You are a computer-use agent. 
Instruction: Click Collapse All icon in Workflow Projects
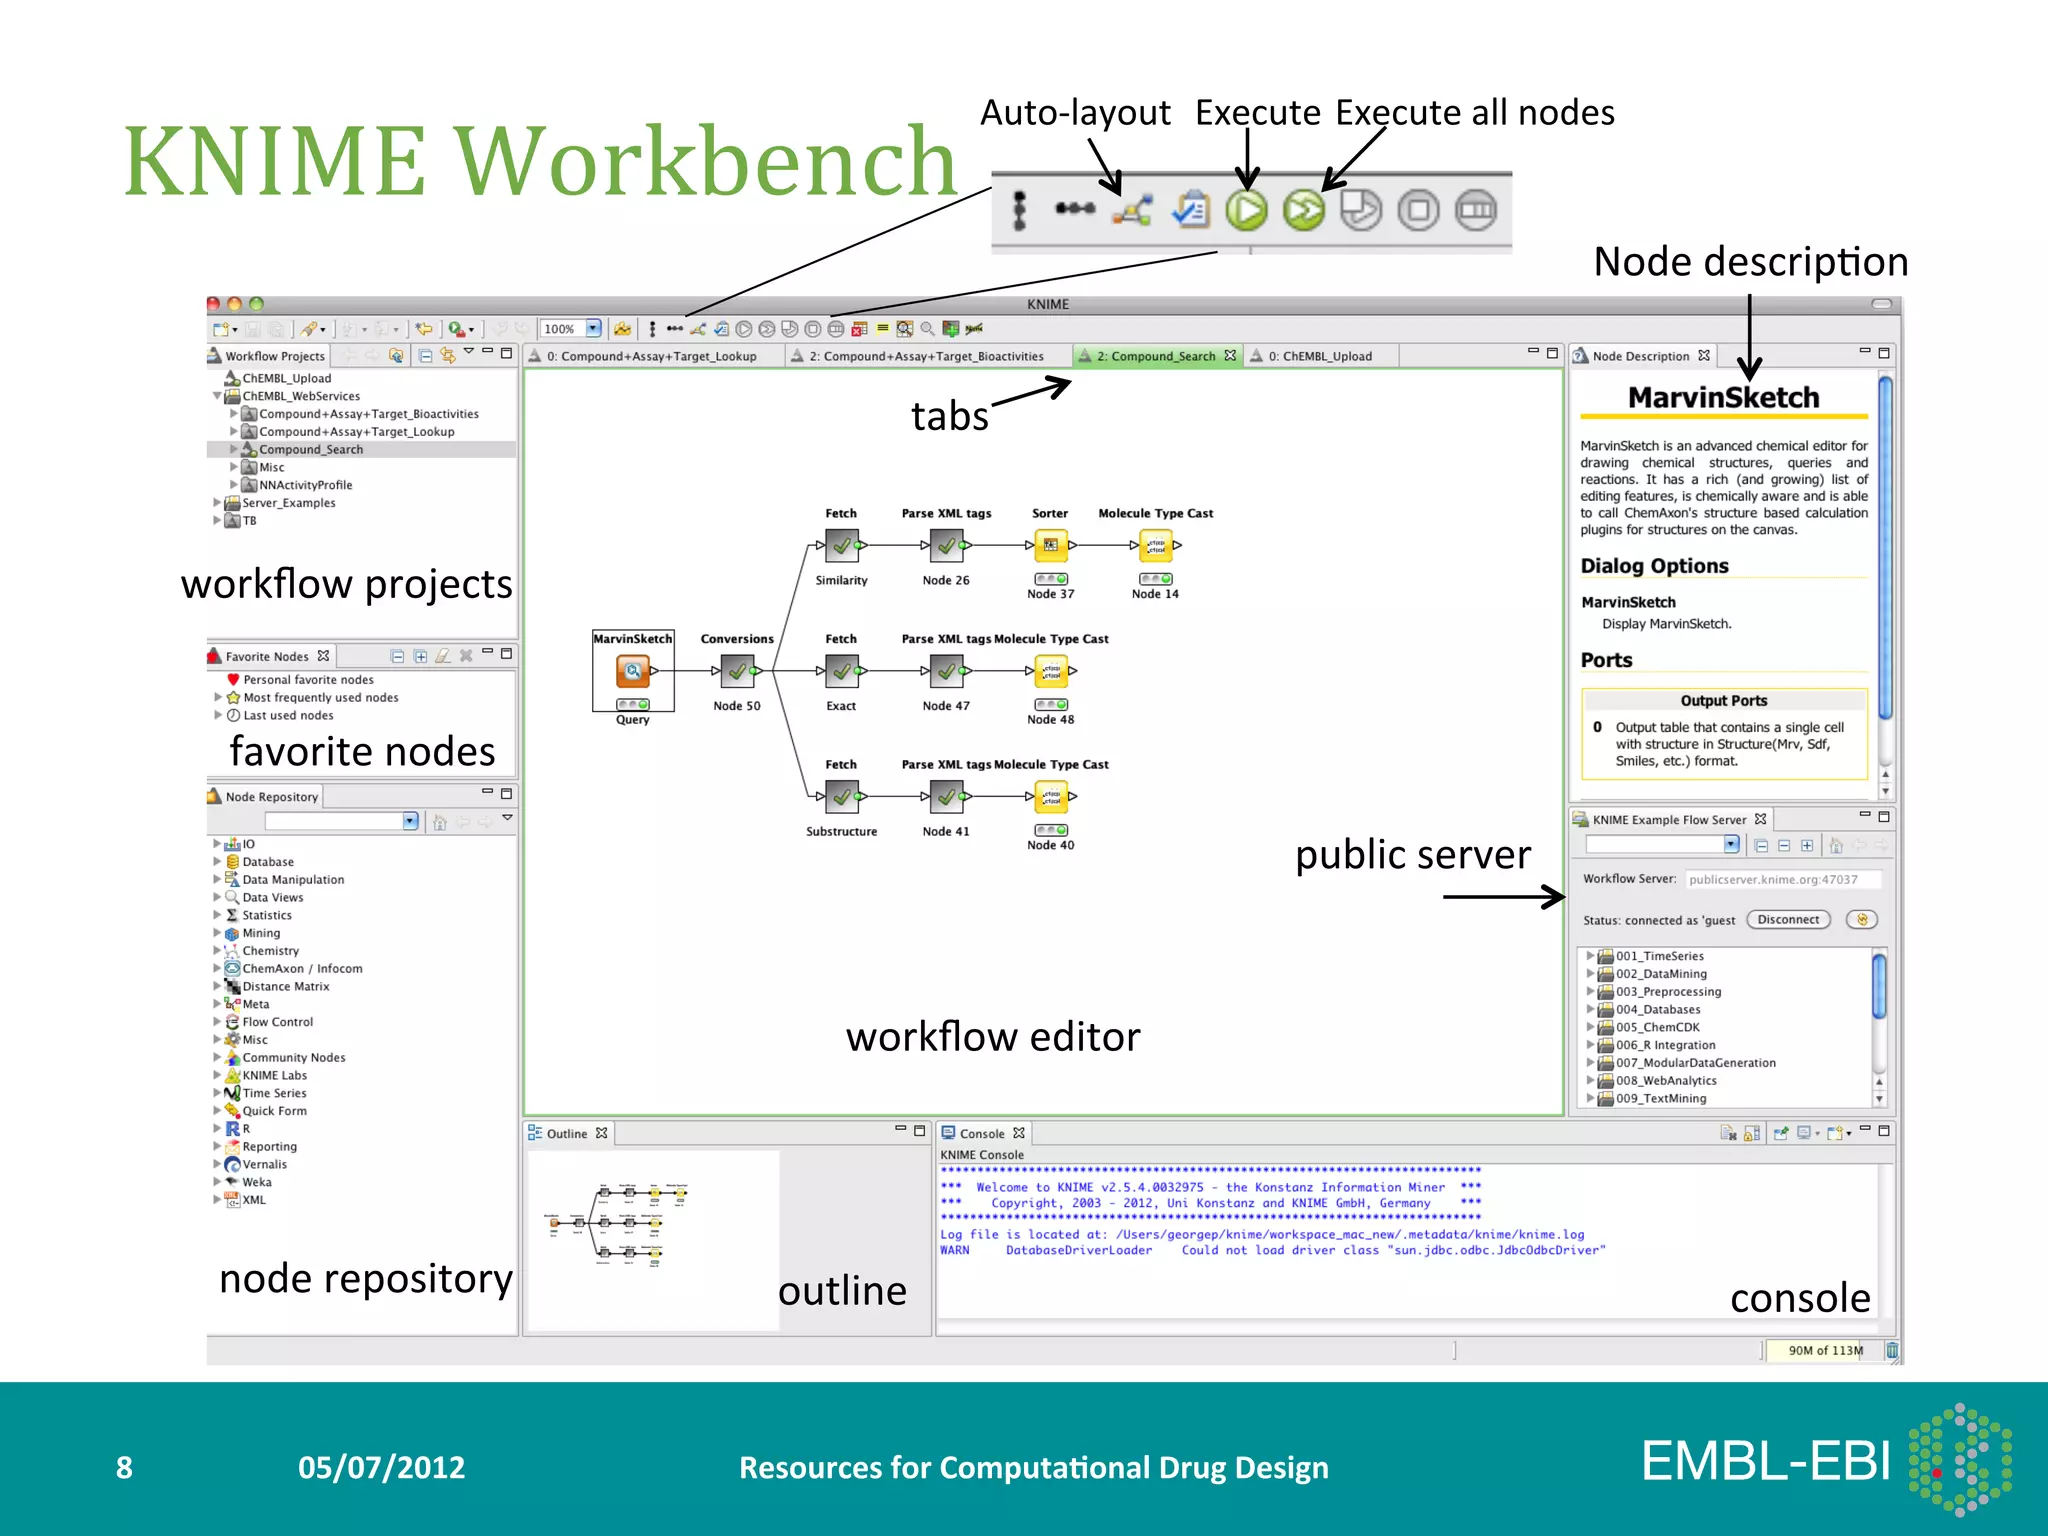(425, 355)
